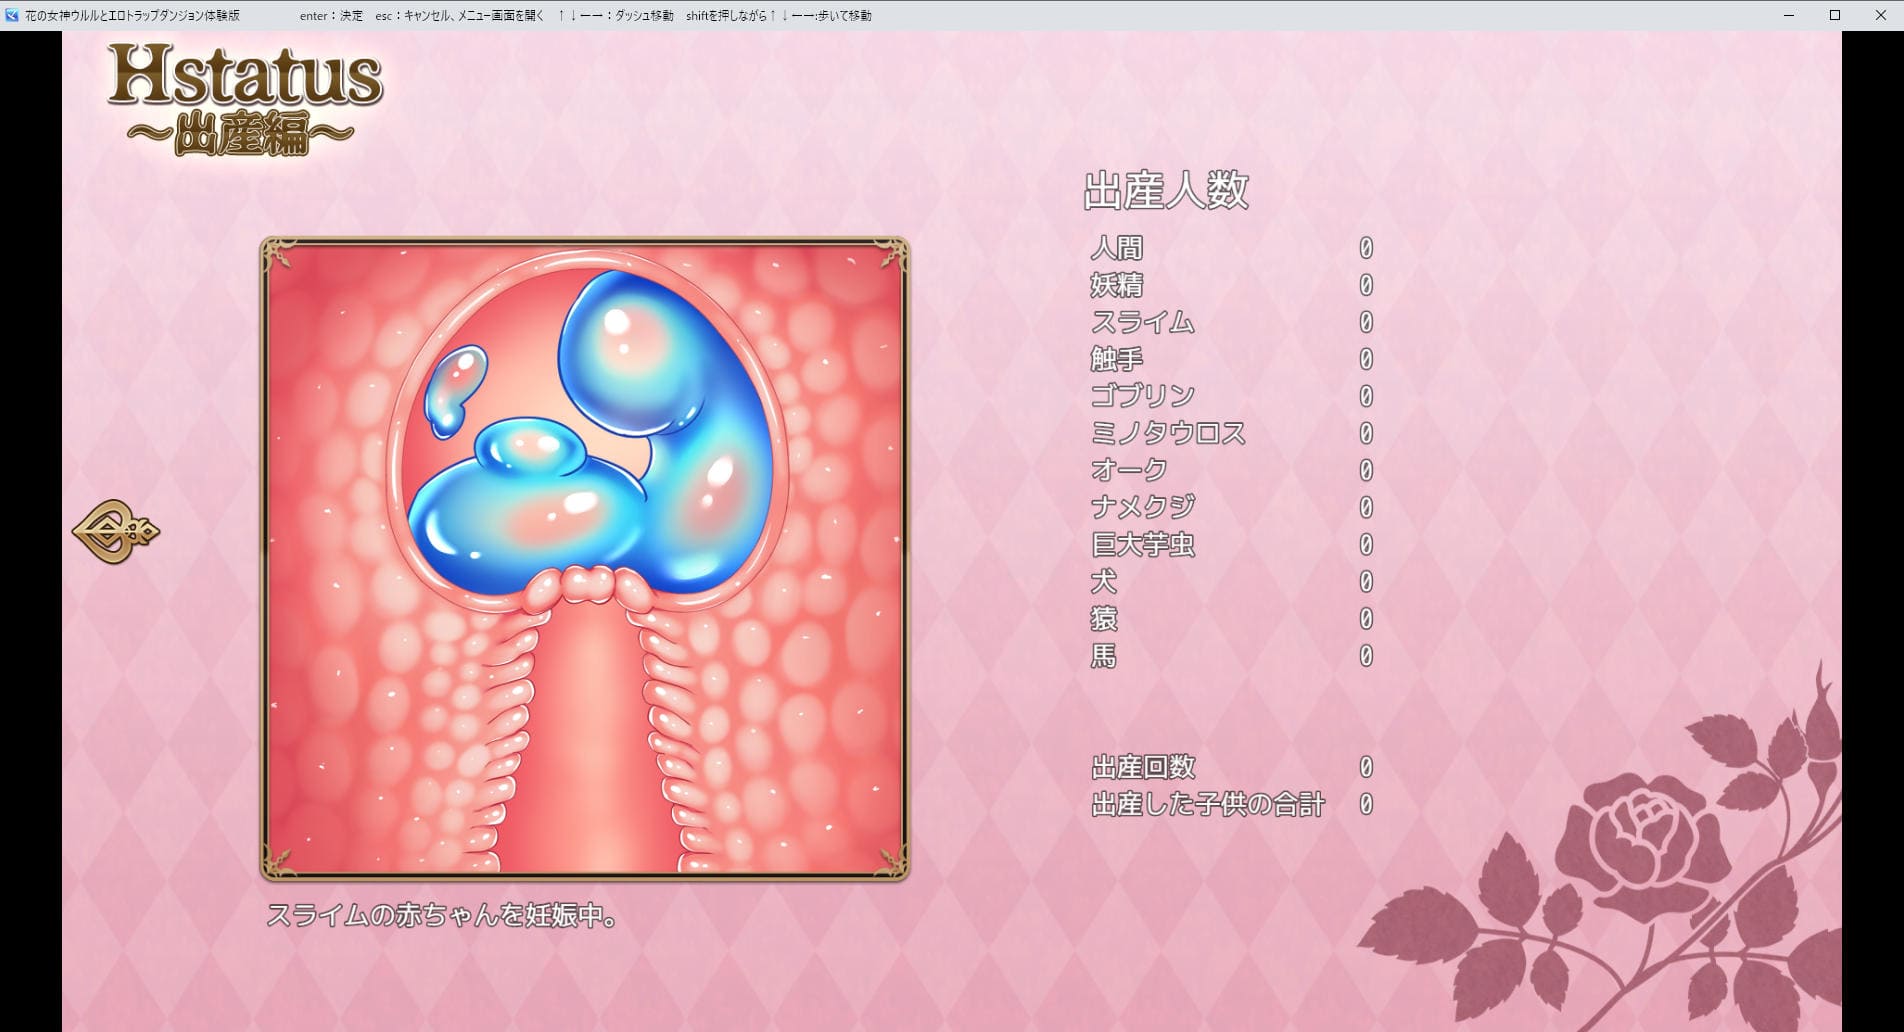
Task: Click the status caption text below the illustration
Action: tap(441, 915)
